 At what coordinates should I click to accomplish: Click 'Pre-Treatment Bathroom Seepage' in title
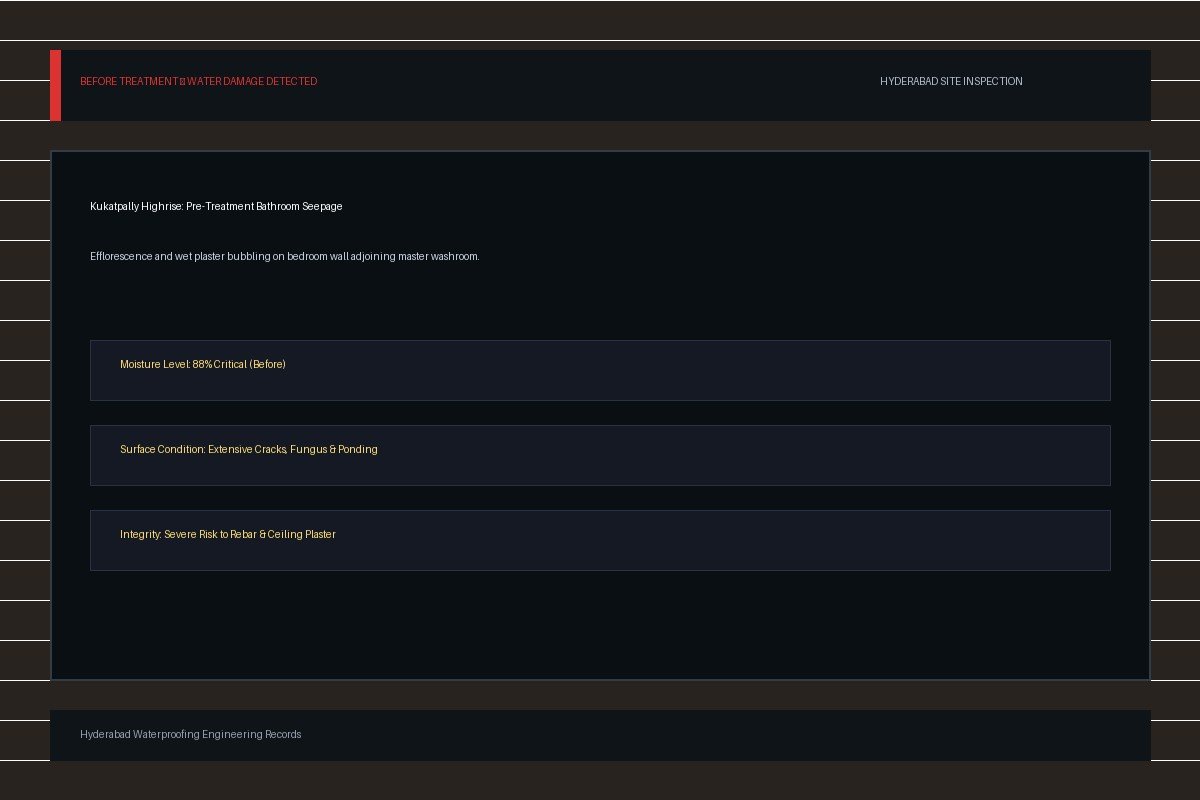264,206
